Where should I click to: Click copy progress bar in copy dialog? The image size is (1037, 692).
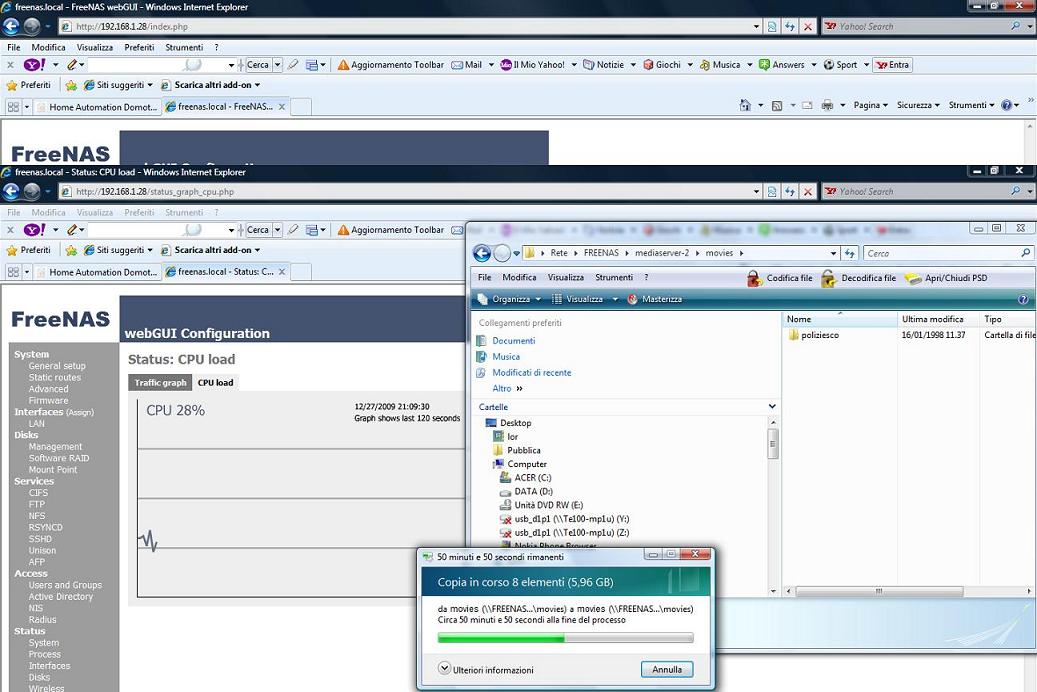point(565,638)
